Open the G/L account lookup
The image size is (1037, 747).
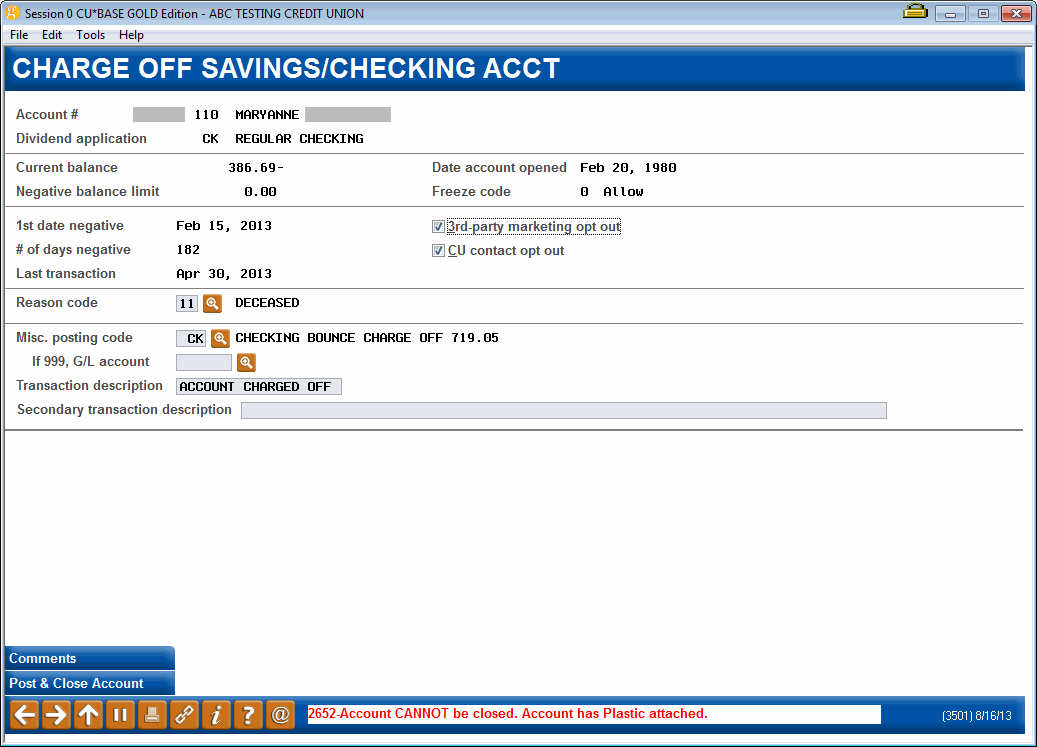[246, 362]
